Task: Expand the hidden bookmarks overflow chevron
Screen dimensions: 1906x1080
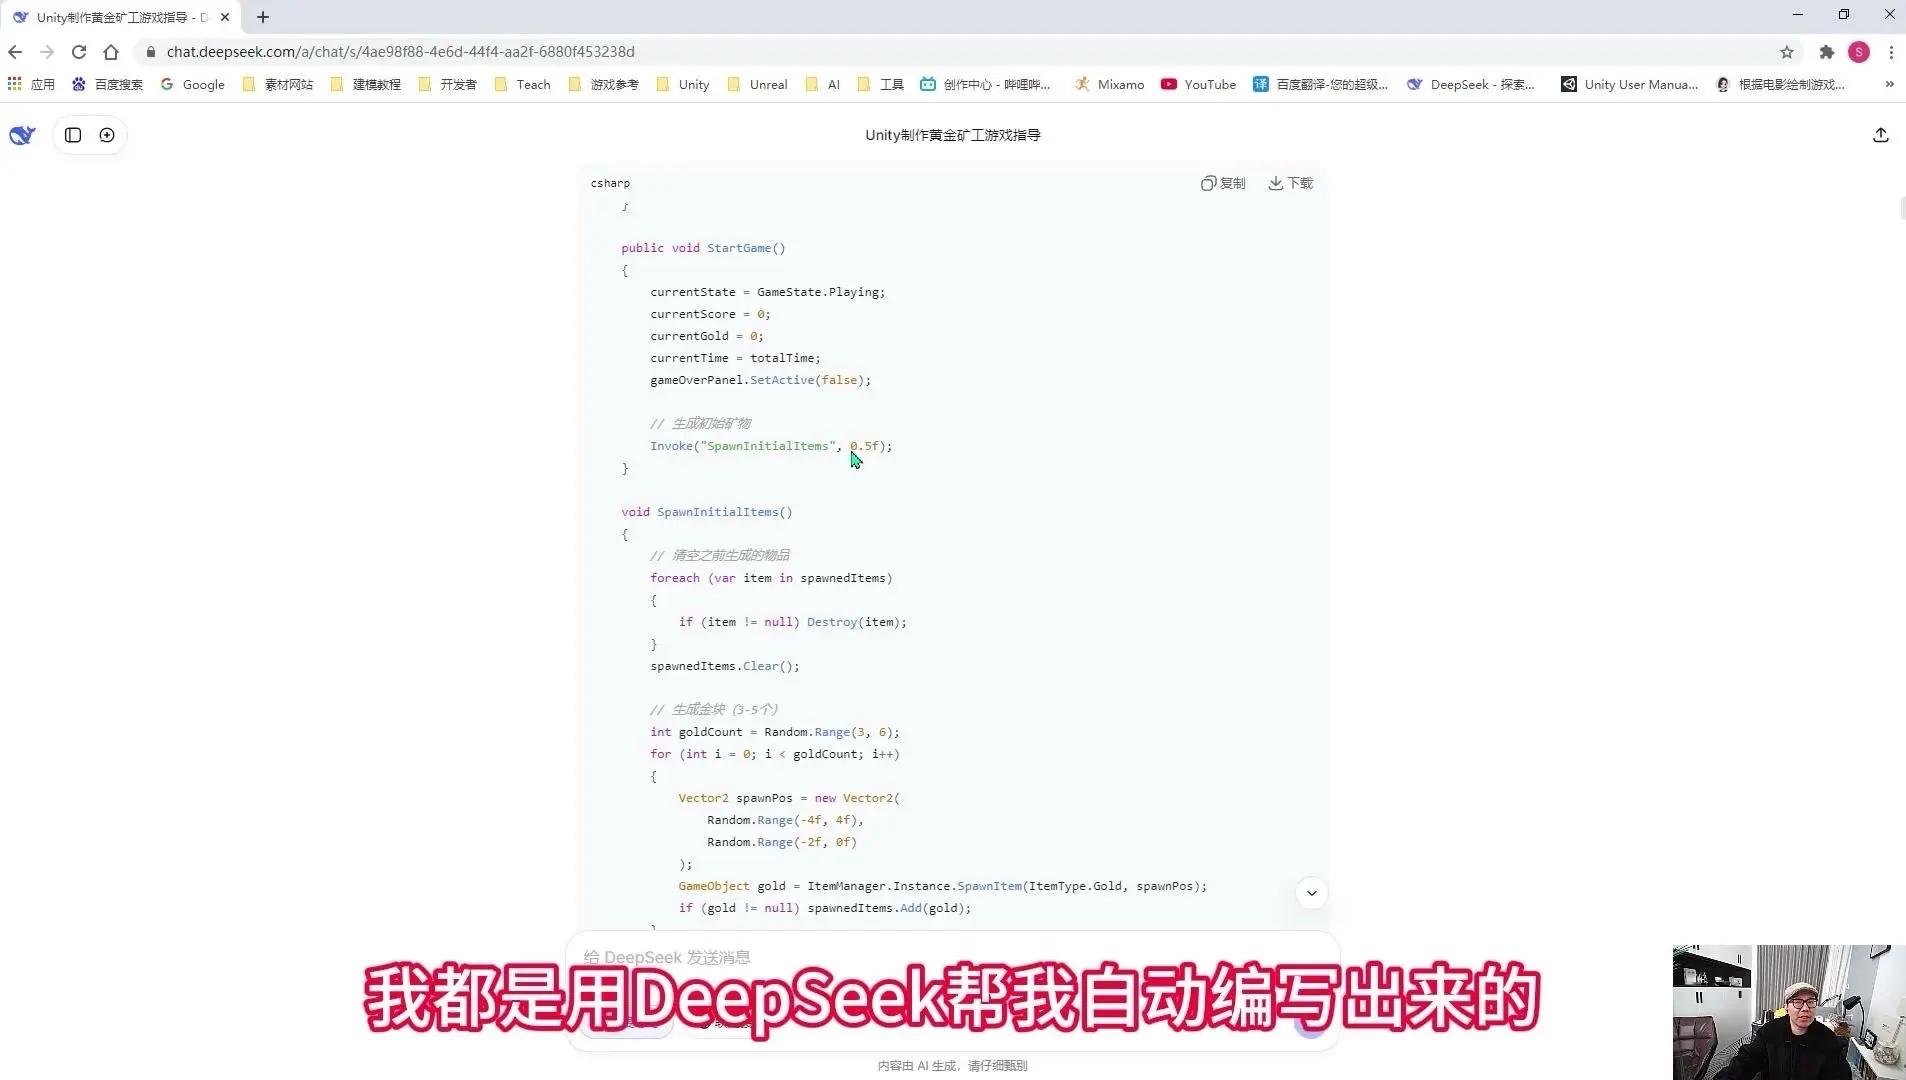Action: pos(1889,85)
